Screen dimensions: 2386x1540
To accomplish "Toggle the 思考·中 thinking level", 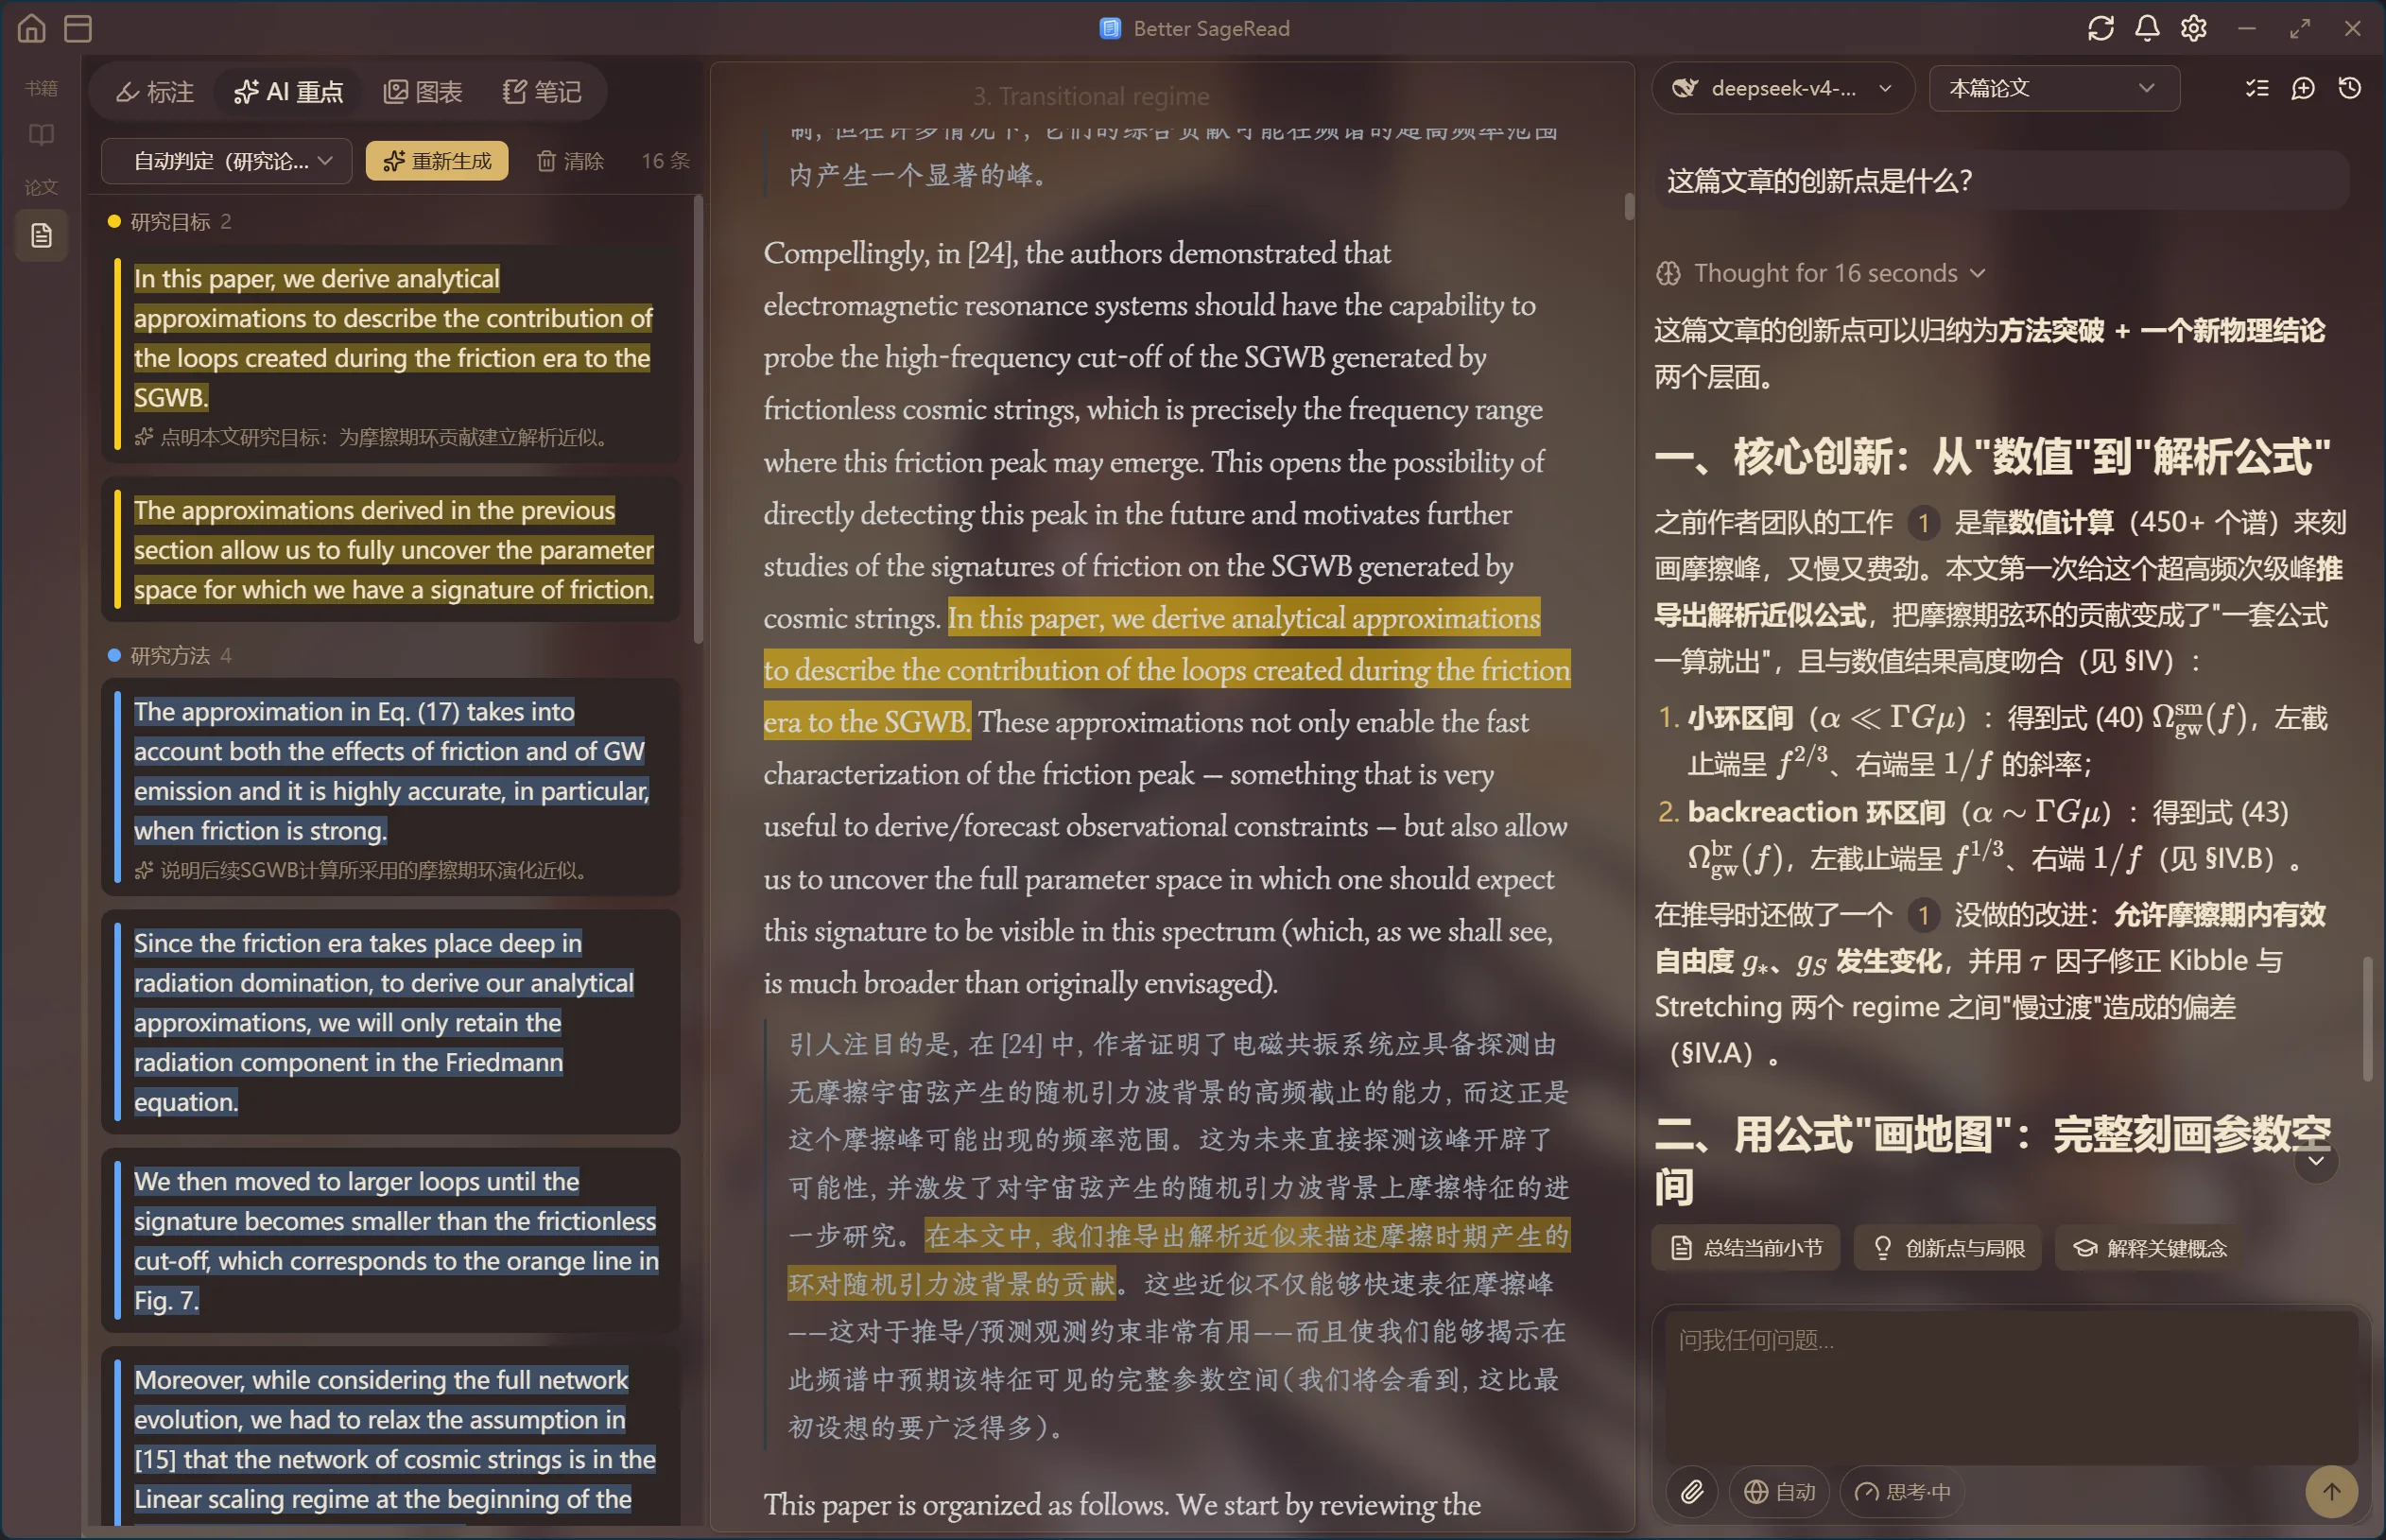I will [x=1902, y=1492].
